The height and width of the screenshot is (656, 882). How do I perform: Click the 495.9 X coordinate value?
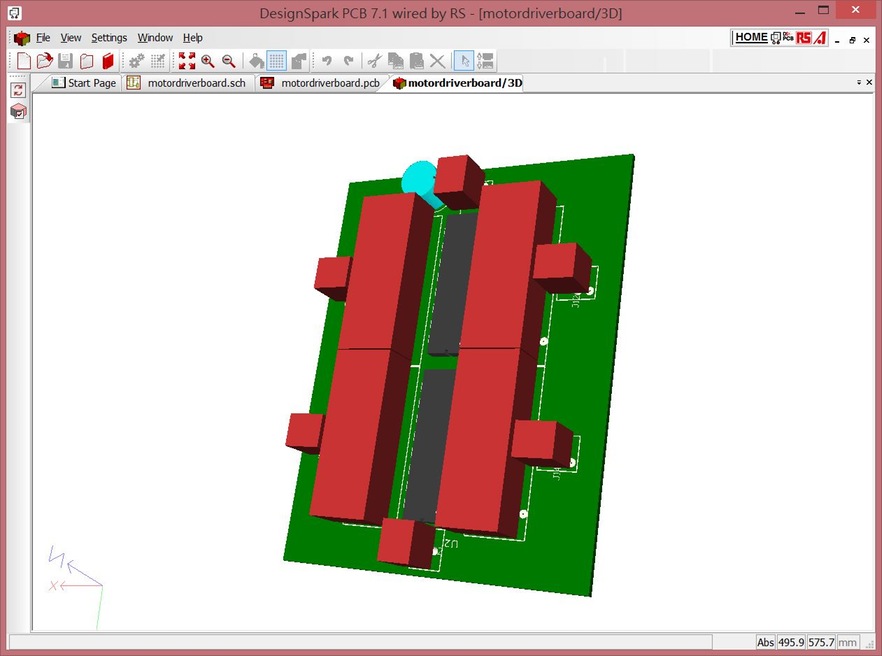[790, 642]
